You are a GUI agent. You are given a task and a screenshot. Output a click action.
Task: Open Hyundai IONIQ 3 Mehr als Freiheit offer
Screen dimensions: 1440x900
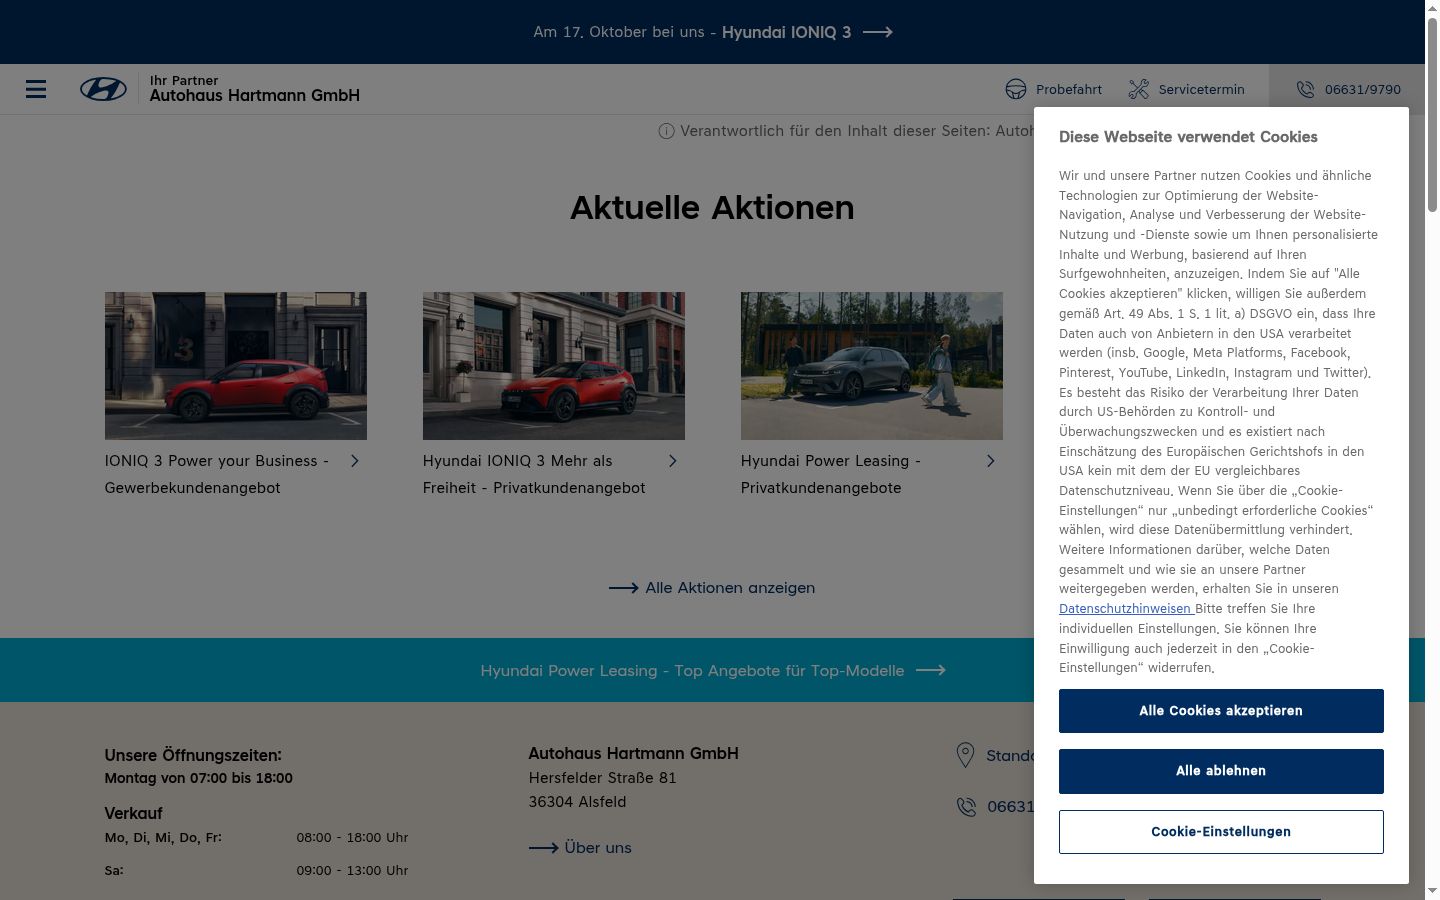click(x=534, y=474)
